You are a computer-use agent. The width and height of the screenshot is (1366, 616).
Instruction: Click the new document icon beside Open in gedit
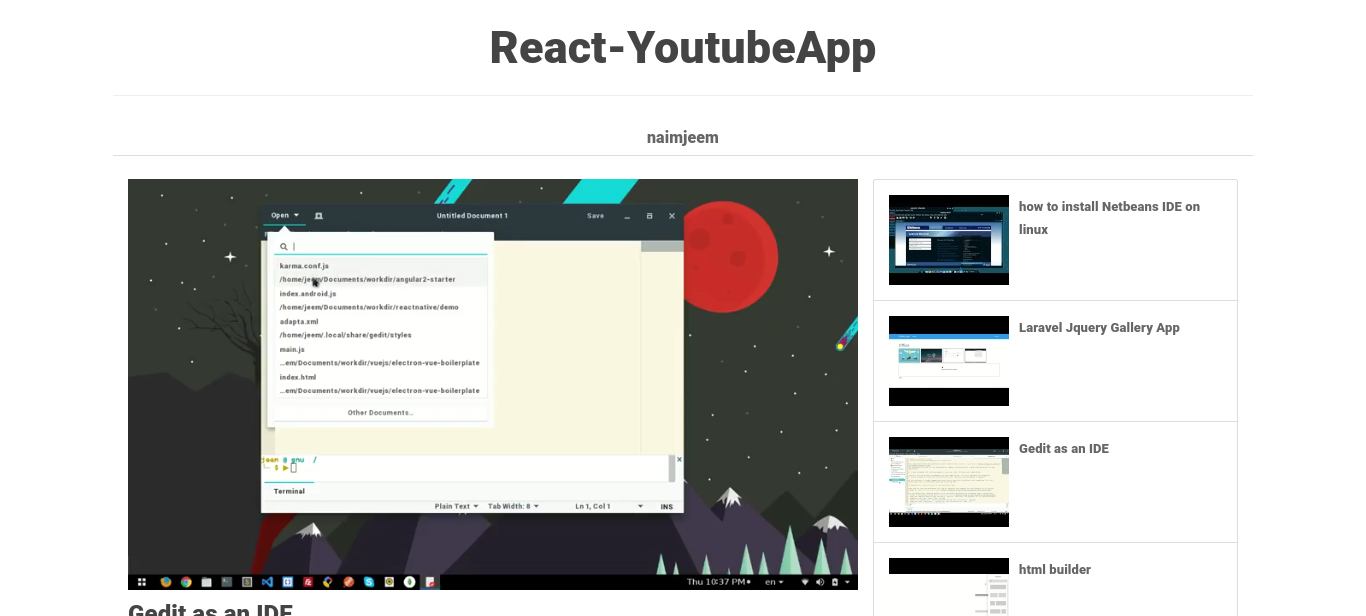(318, 216)
